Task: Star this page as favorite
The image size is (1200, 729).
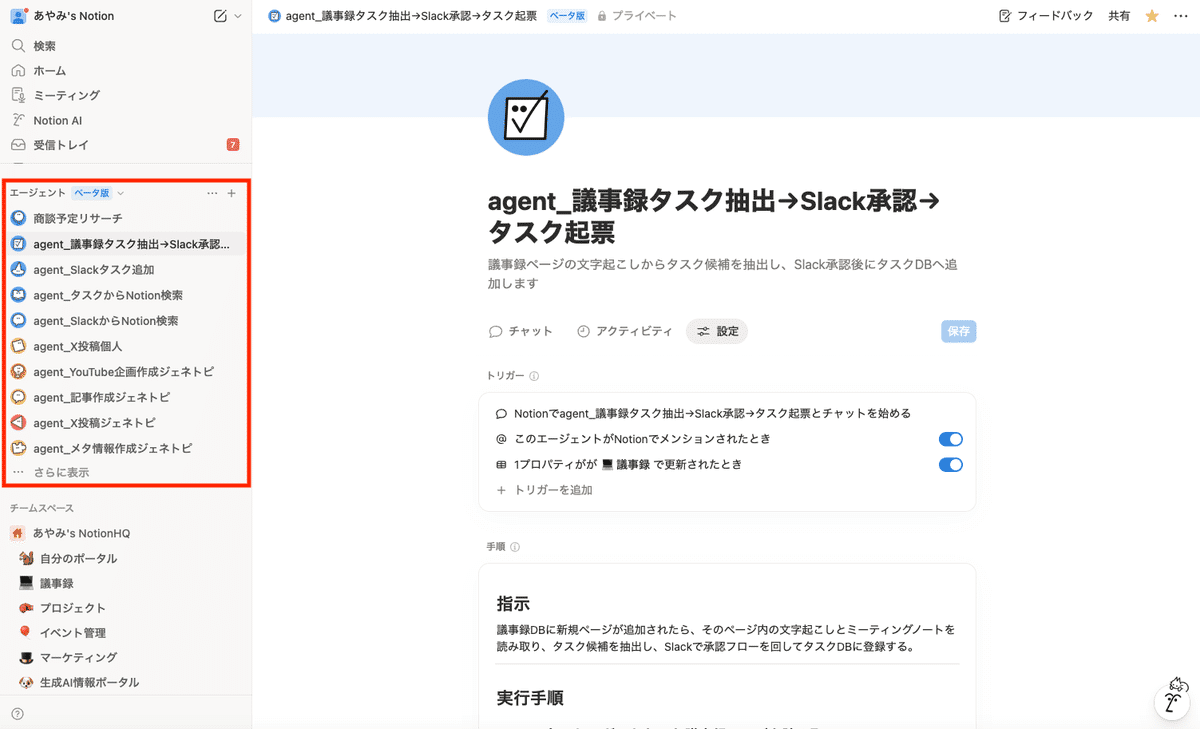Action: pyautogui.click(x=1152, y=16)
